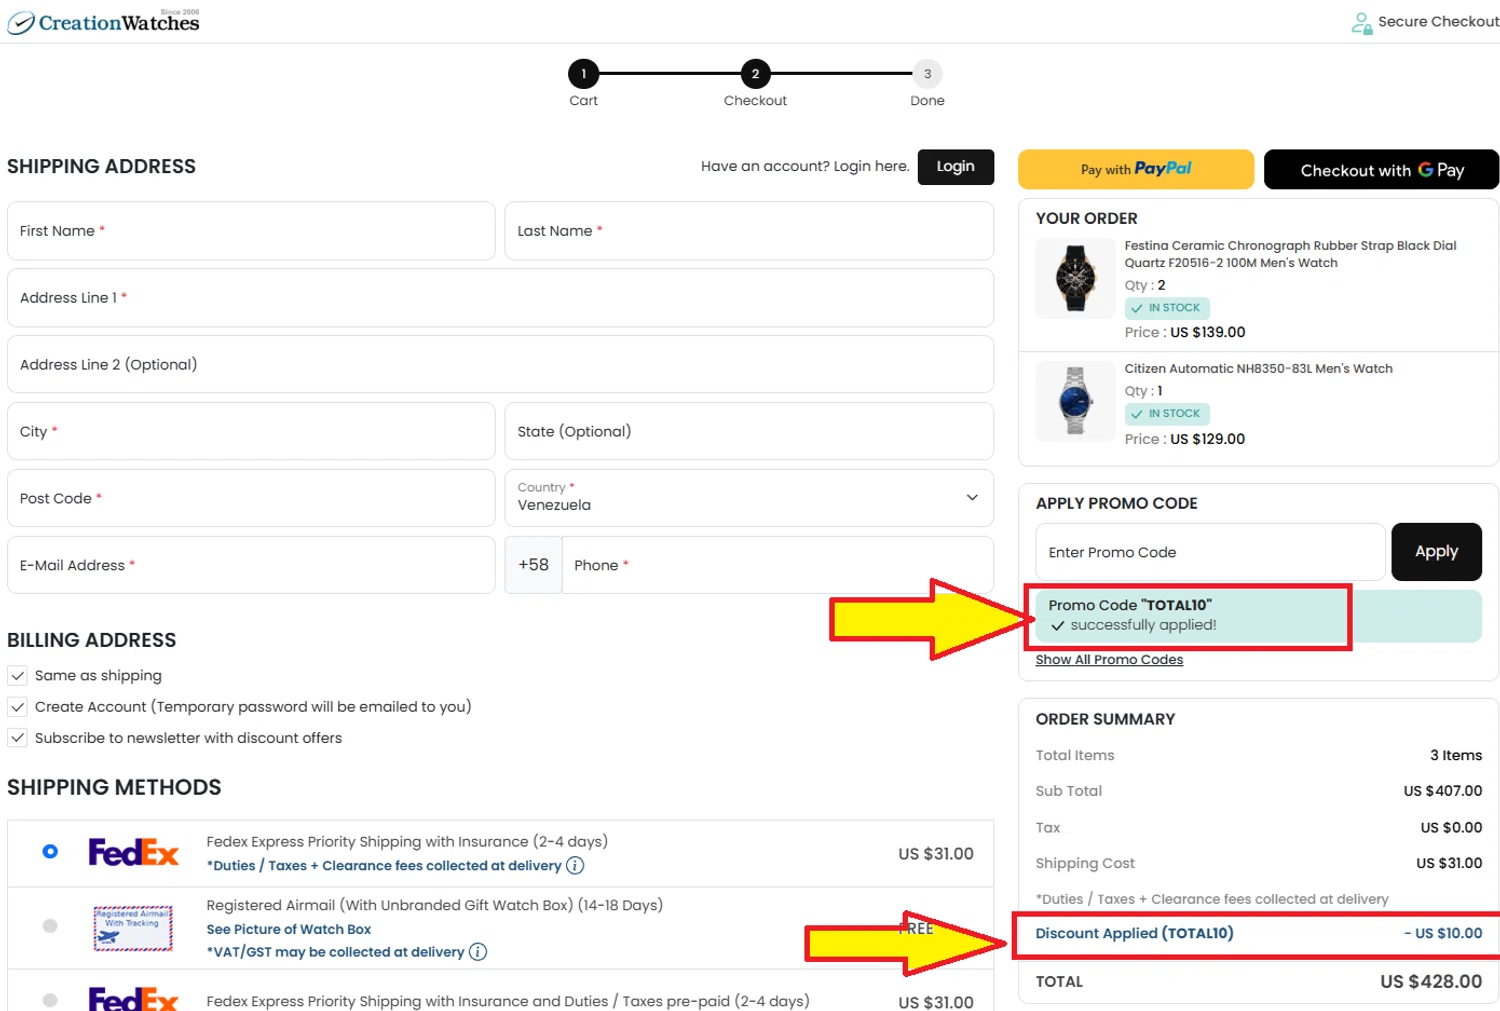Select Fedex Express Priority Shipping with Insurance radio
The width and height of the screenshot is (1500, 1011).
tap(50, 852)
